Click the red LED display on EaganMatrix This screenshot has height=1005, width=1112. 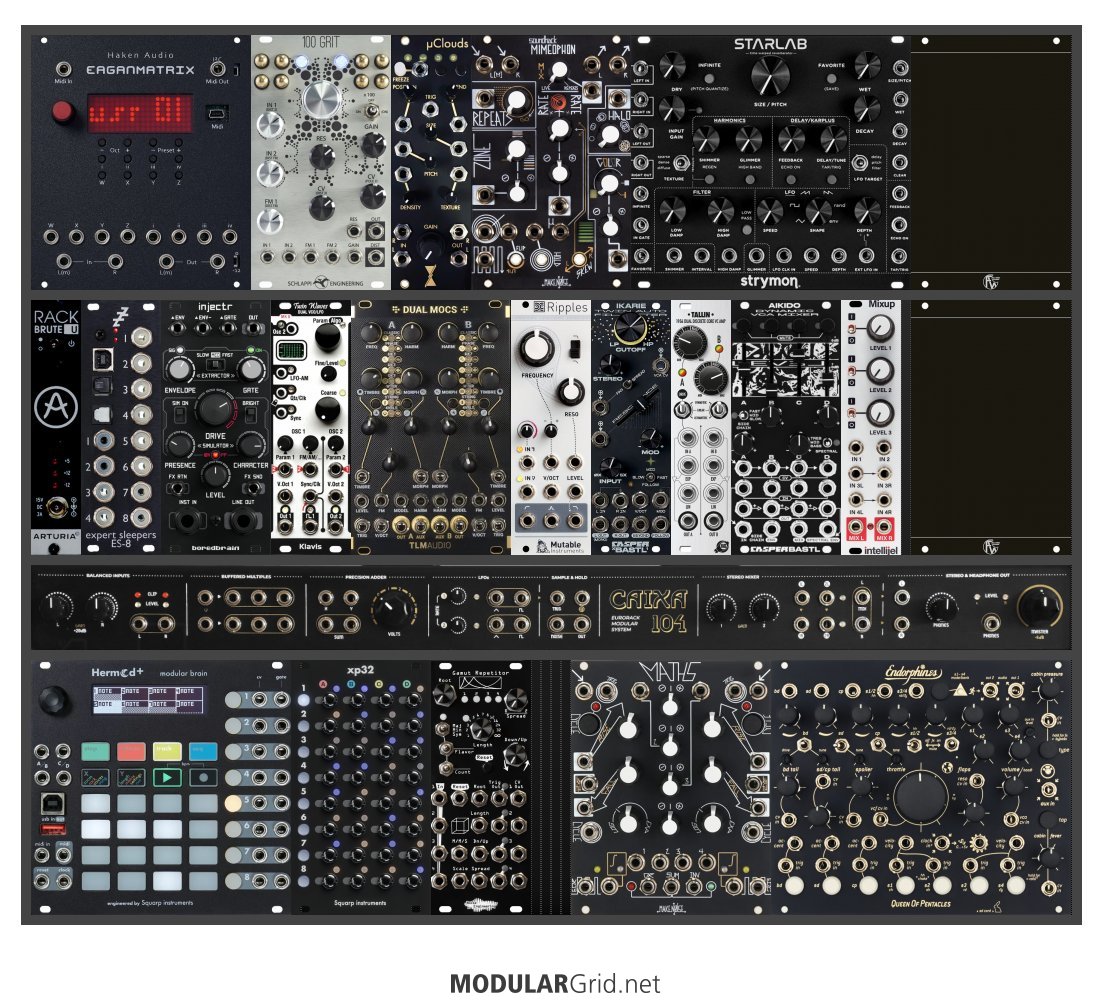139,112
